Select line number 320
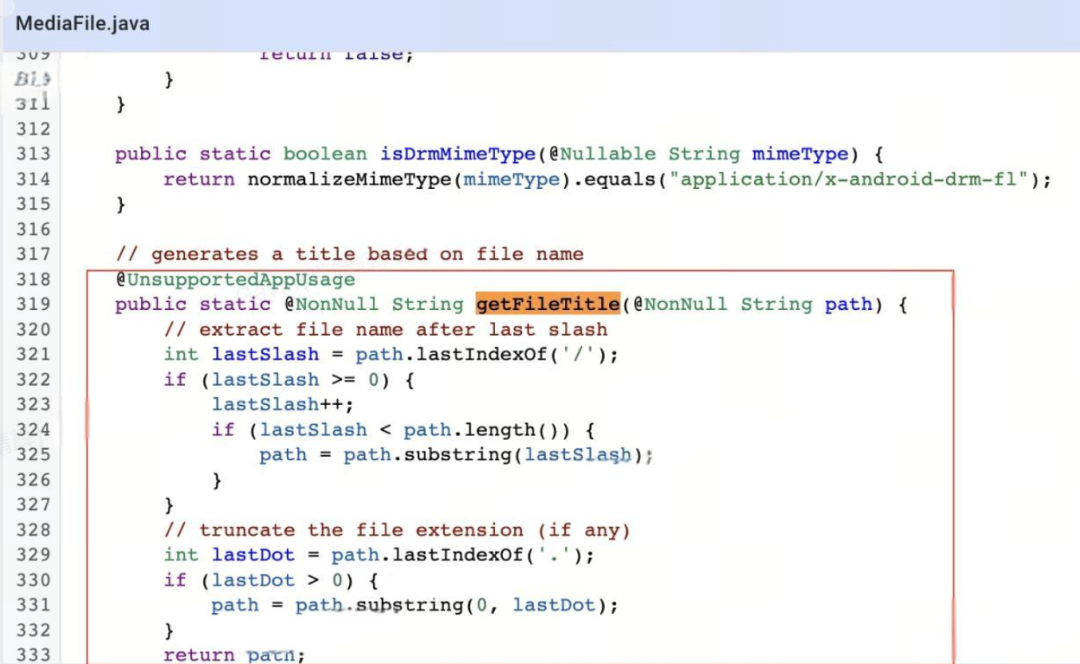This screenshot has height=664, width=1080. (x=33, y=329)
